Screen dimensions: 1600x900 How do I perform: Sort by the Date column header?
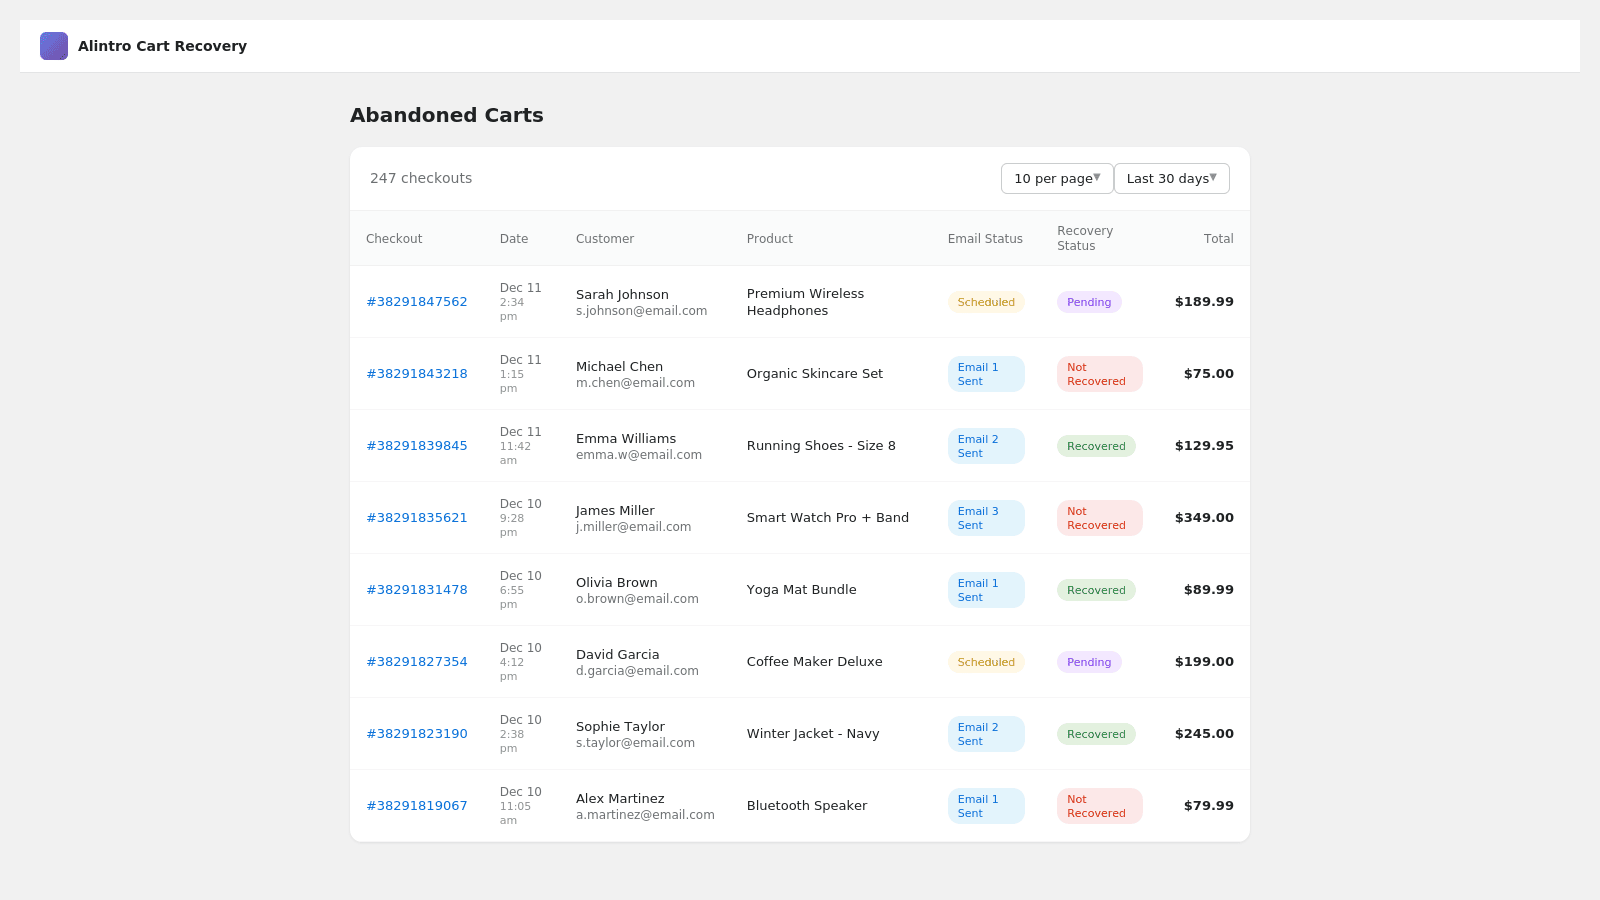click(513, 238)
